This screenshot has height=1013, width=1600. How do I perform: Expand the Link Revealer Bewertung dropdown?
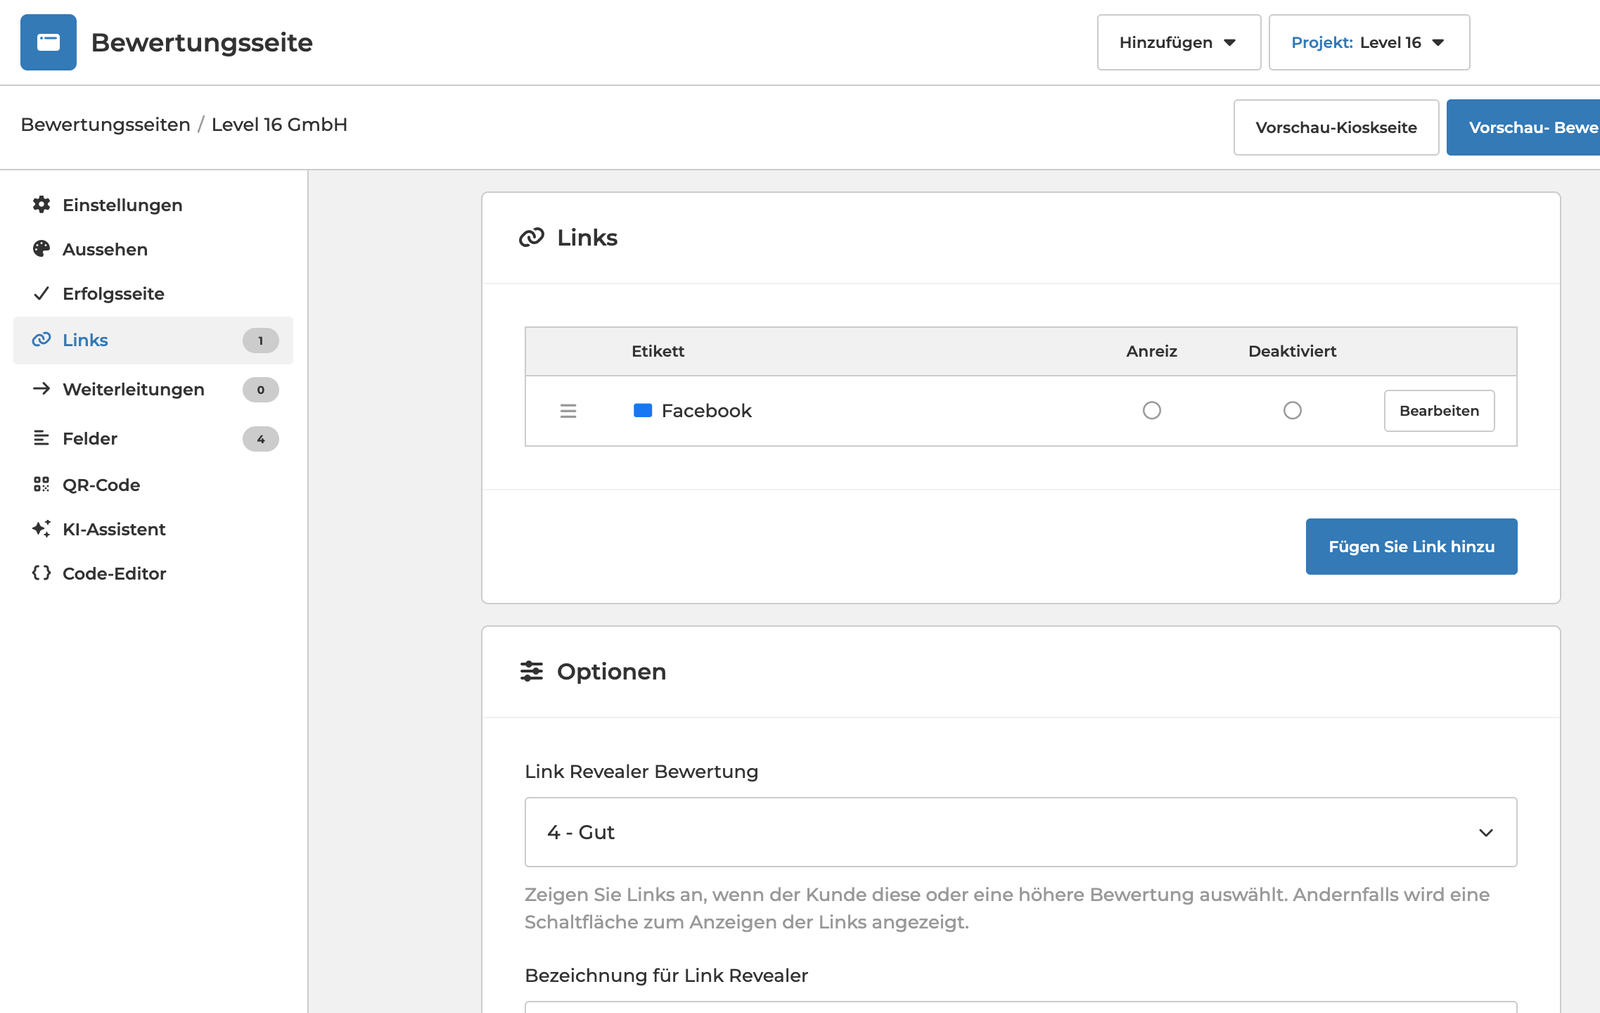[x=1020, y=832]
